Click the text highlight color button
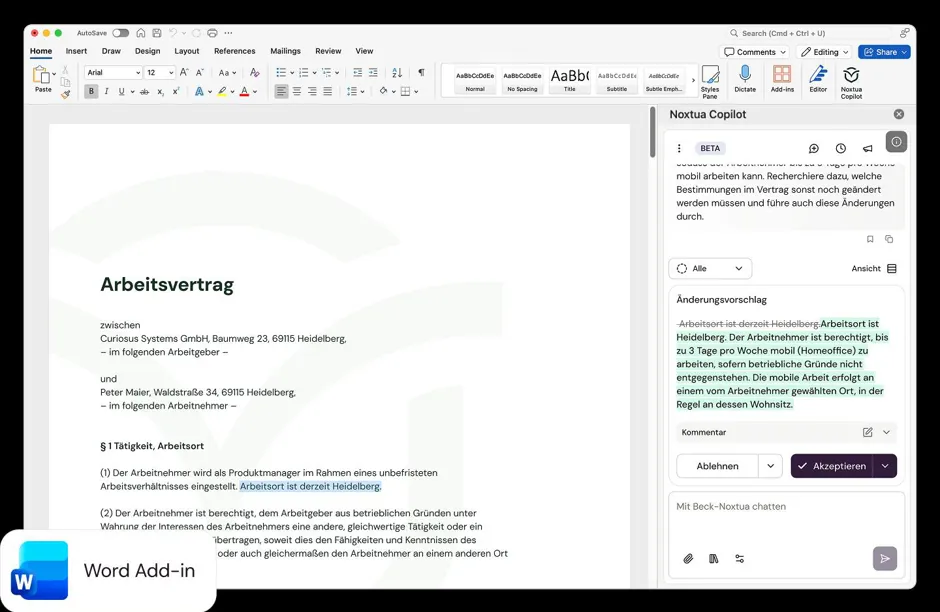The height and width of the screenshot is (612, 940). [x=221, y=91]
